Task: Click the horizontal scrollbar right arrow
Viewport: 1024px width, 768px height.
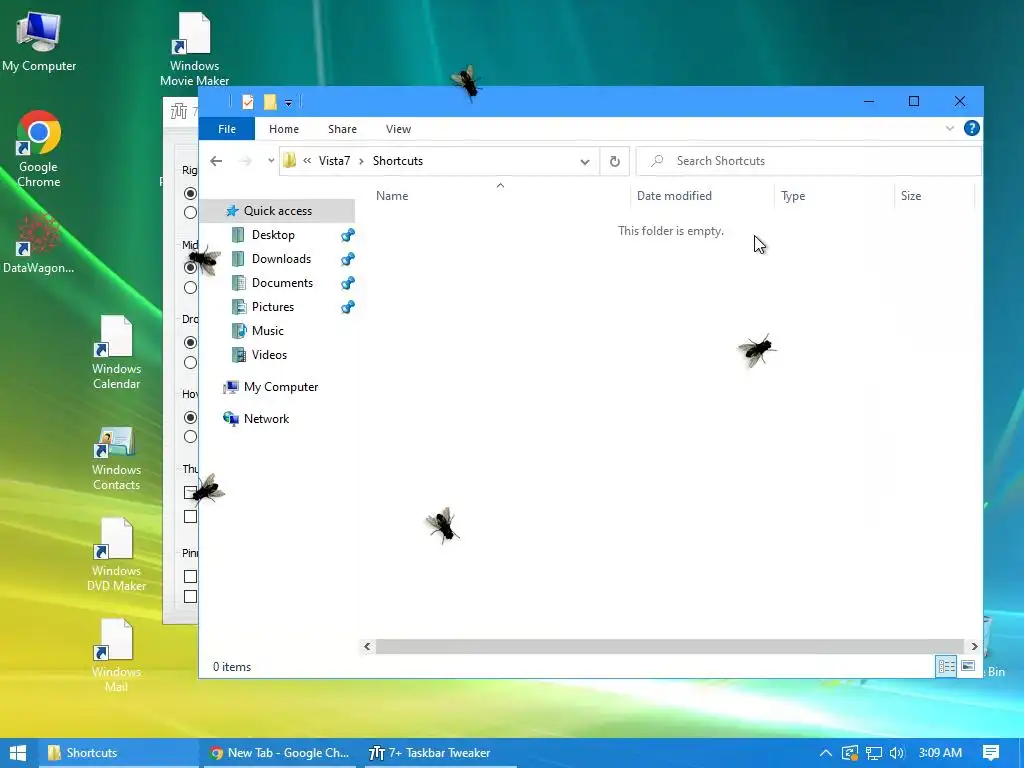Action: 974,647
